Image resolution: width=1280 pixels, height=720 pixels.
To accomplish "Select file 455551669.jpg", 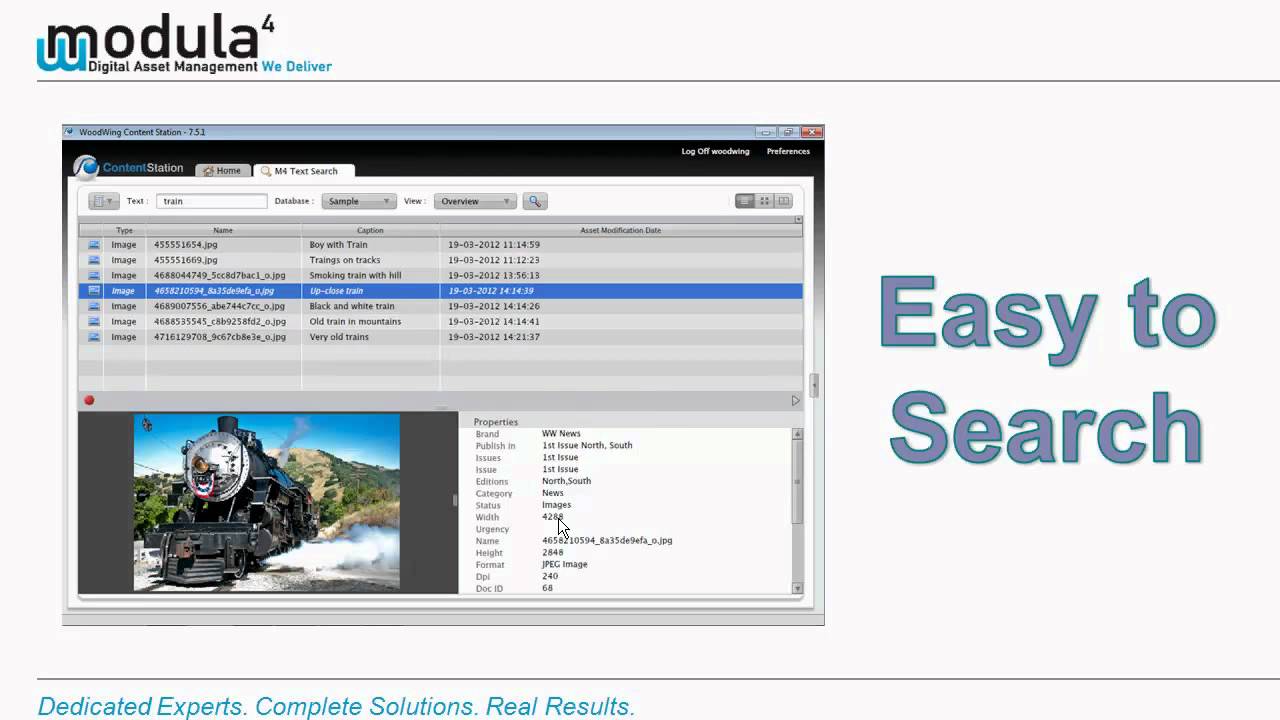I will click(185, 260).
